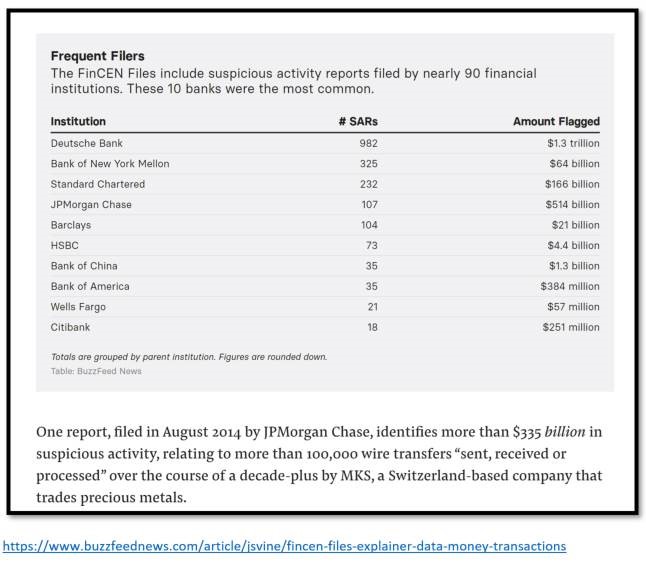Select JPMorgan Chase in the table
The height and width of the screenshot is (564, 646).
tap(91, 205)
